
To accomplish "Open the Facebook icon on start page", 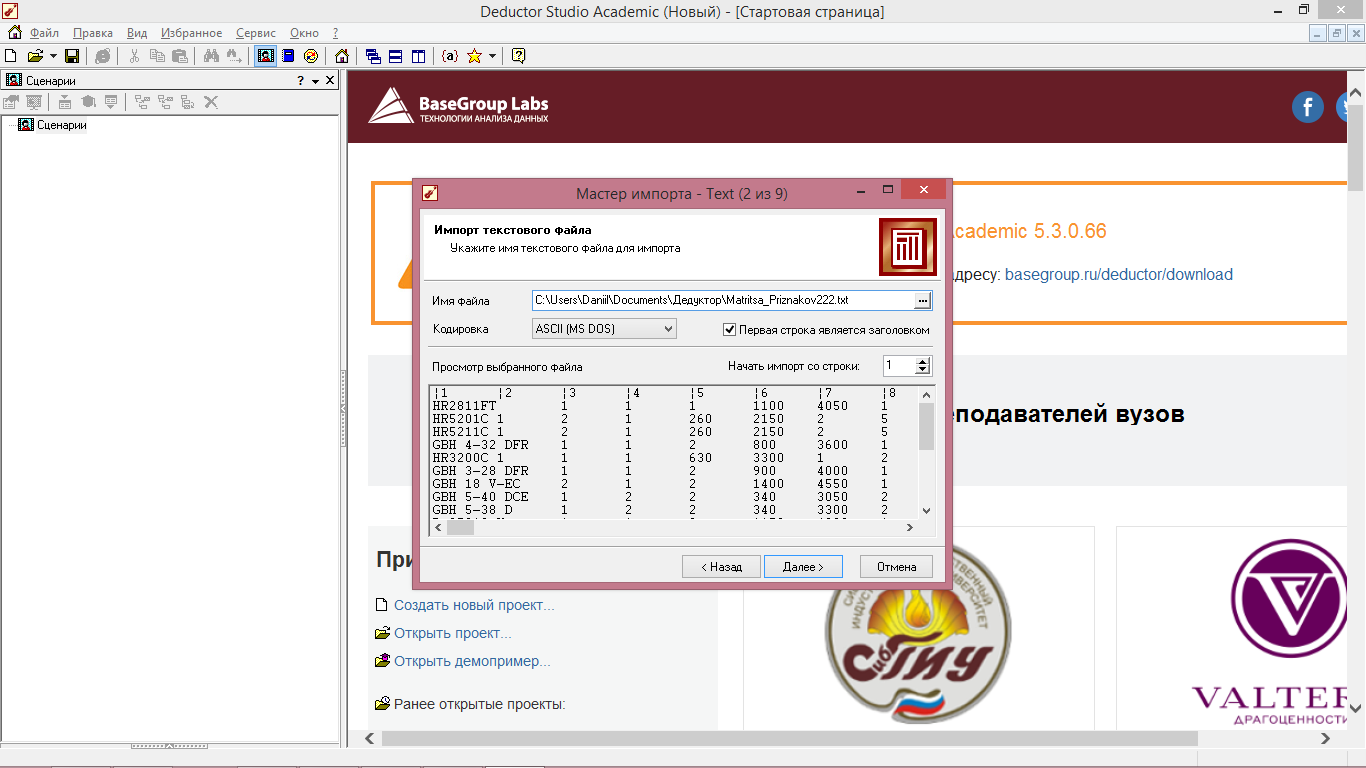I will click(x=1308, y=107).
